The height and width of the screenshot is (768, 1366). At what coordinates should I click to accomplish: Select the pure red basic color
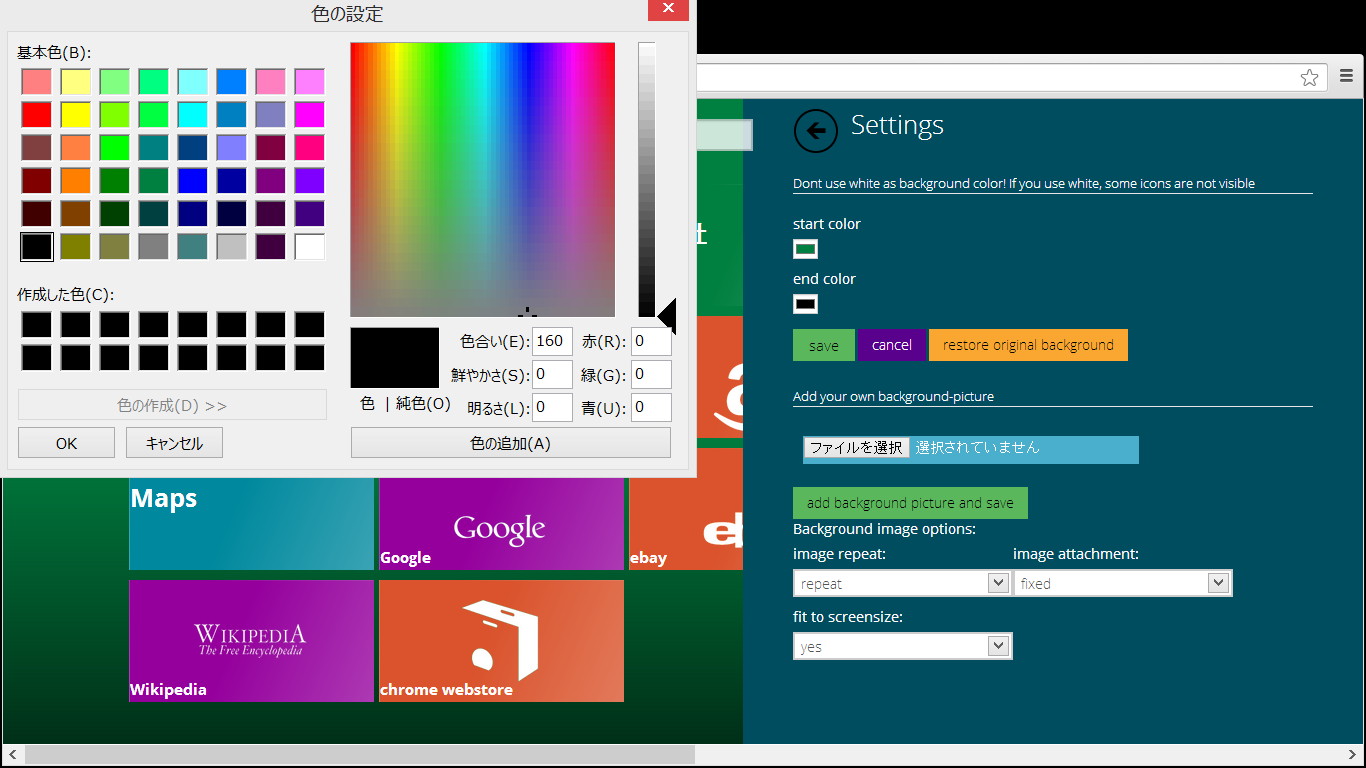(37, 115)
